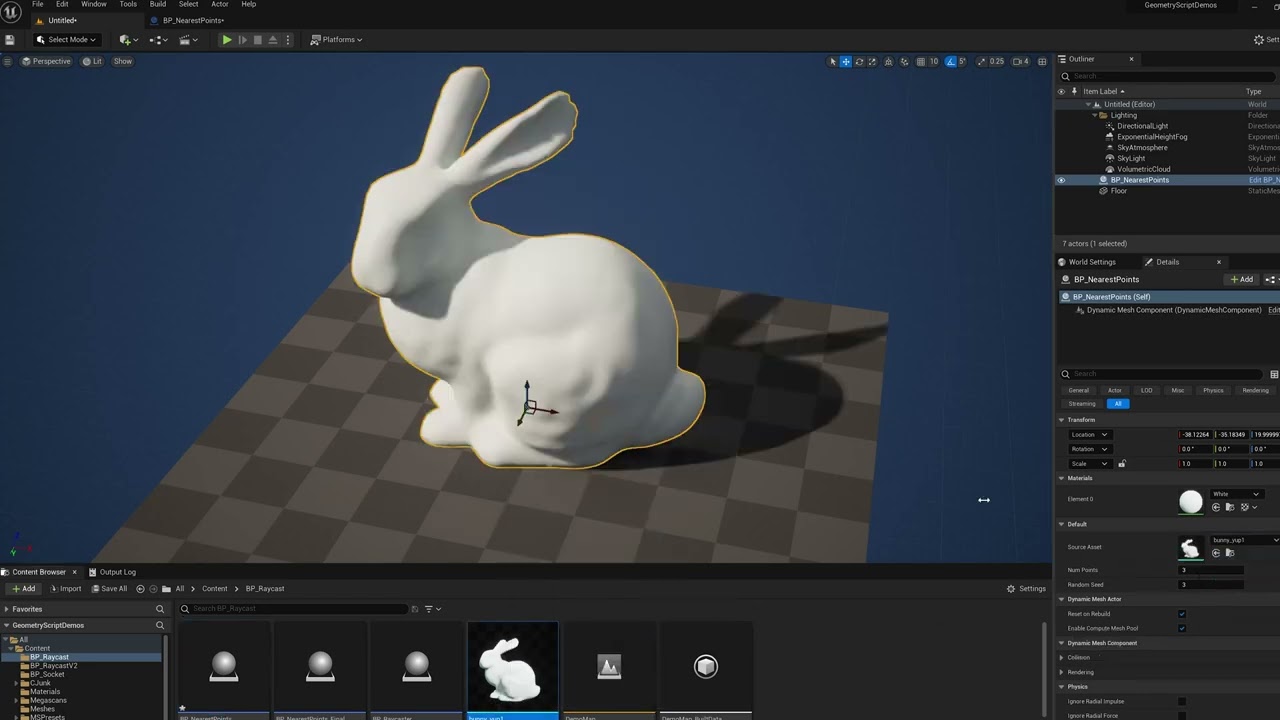
Task: Filter details by the LOD category
Action: coord(1146,390)
